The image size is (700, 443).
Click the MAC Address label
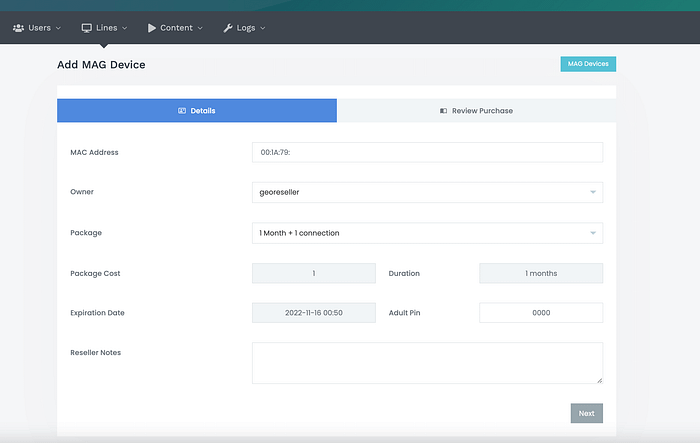point(94,152)
